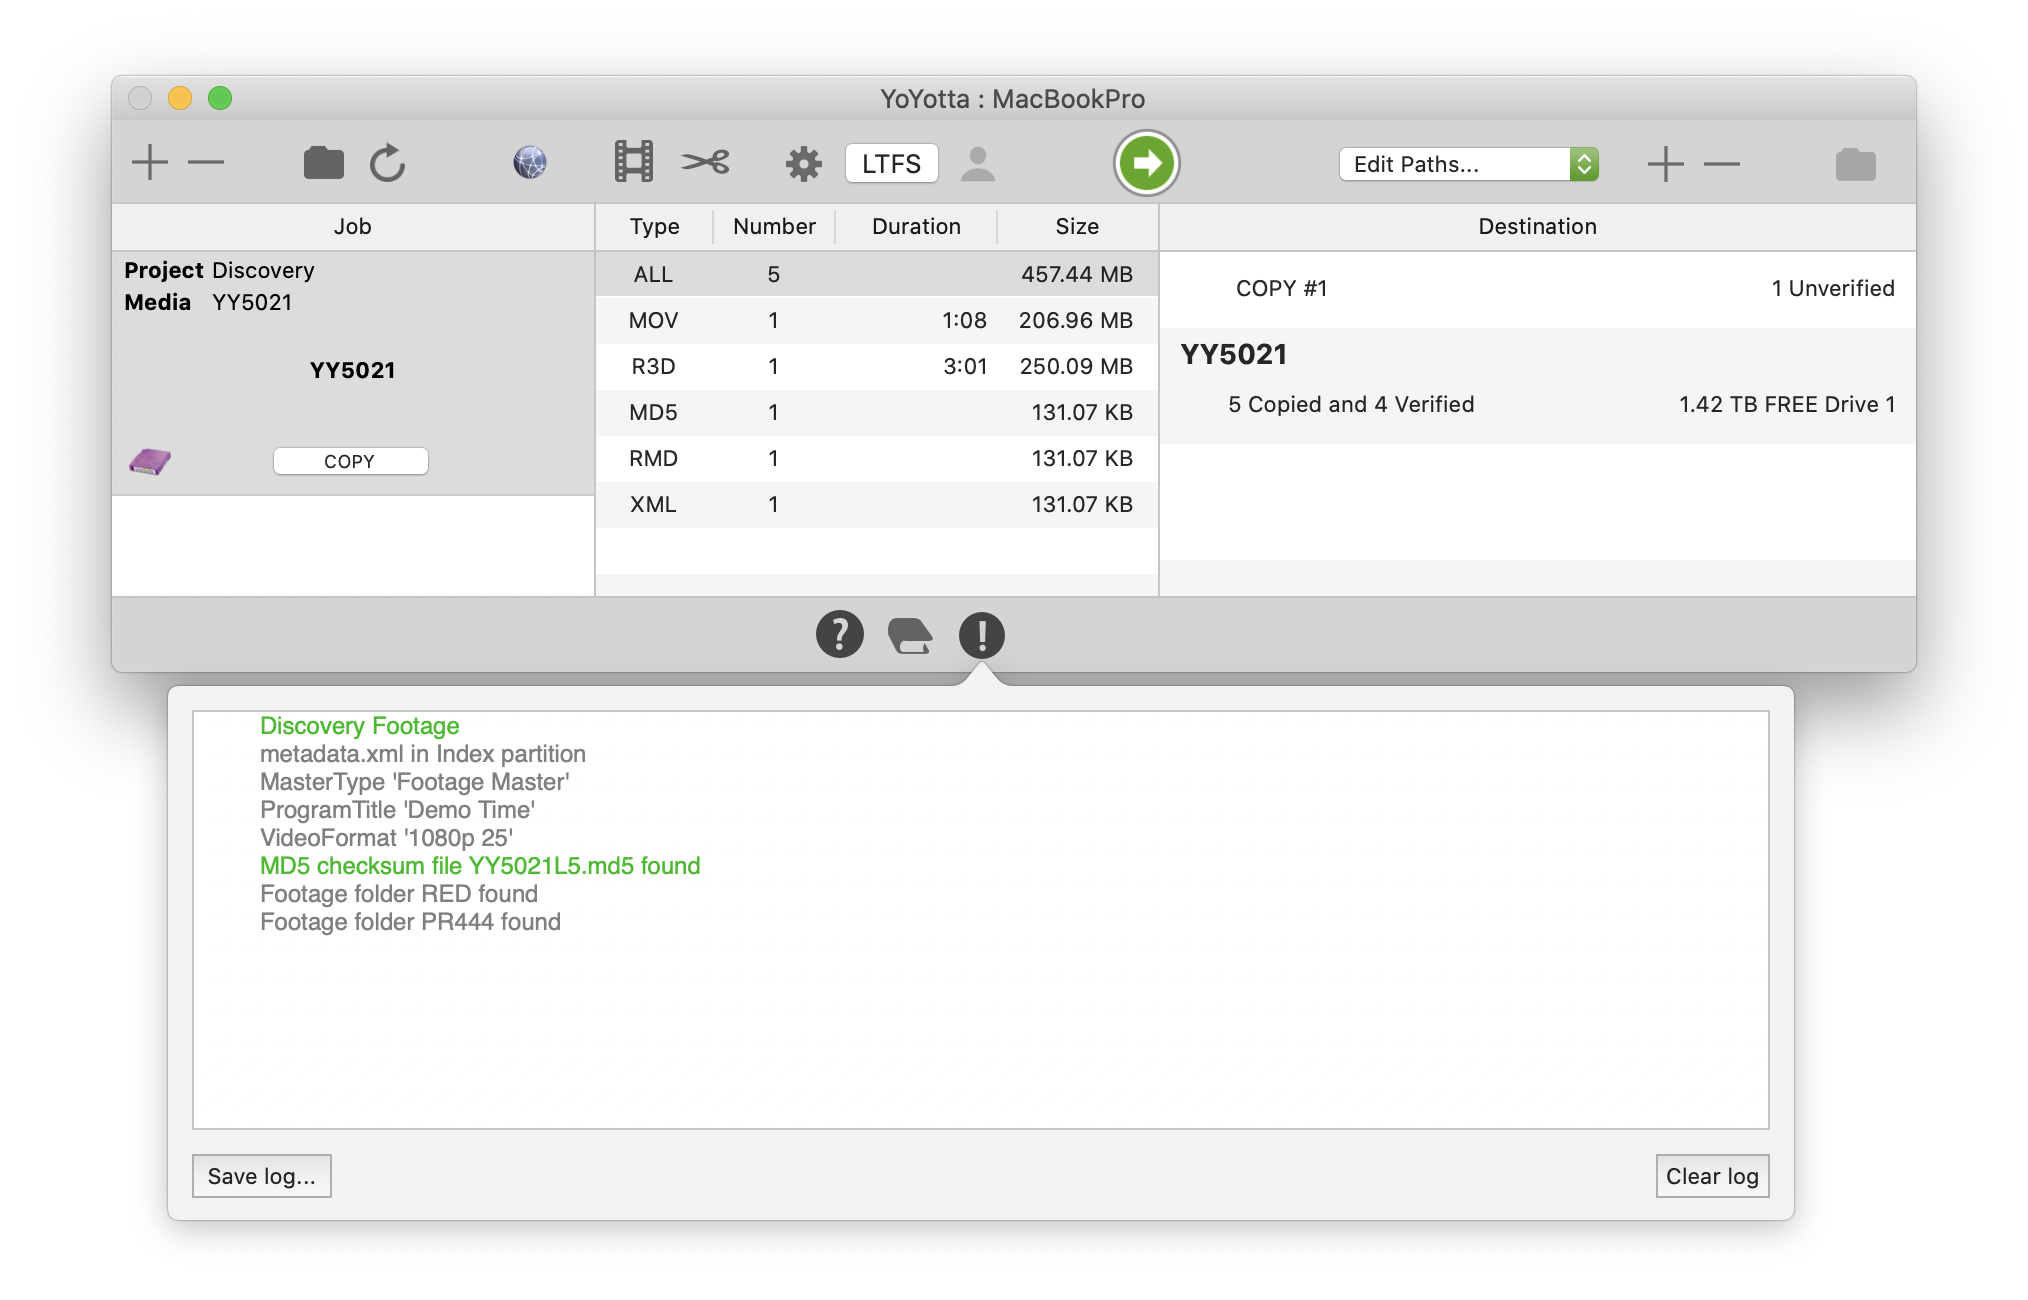Click the 457.44 MB size value
Viewport: 2028px width, 1300px height.
1077,274
